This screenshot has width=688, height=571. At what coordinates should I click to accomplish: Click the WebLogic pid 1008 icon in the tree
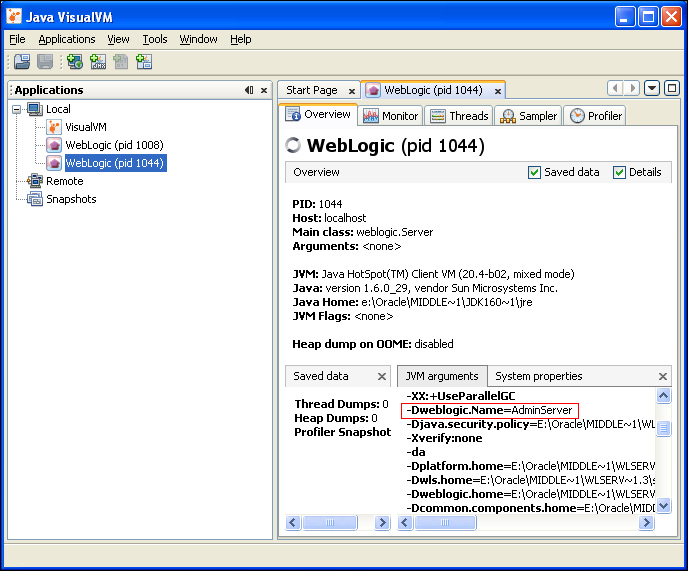pos(54,145)
